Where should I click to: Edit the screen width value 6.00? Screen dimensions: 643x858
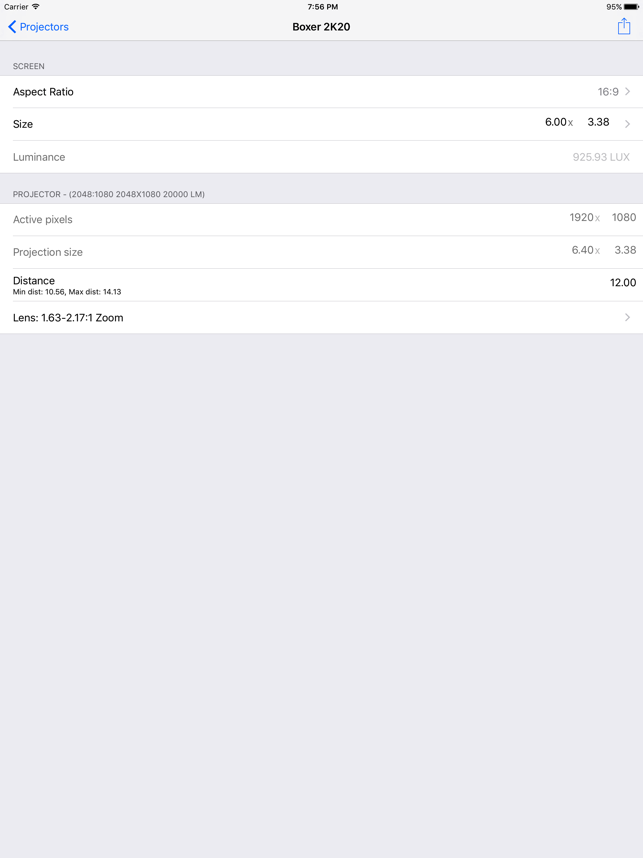pyautogui.click(x=555, y=122)
